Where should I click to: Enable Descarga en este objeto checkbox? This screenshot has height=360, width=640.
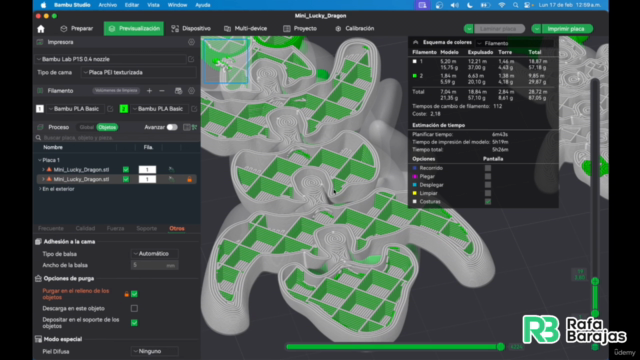coord(134,308)
